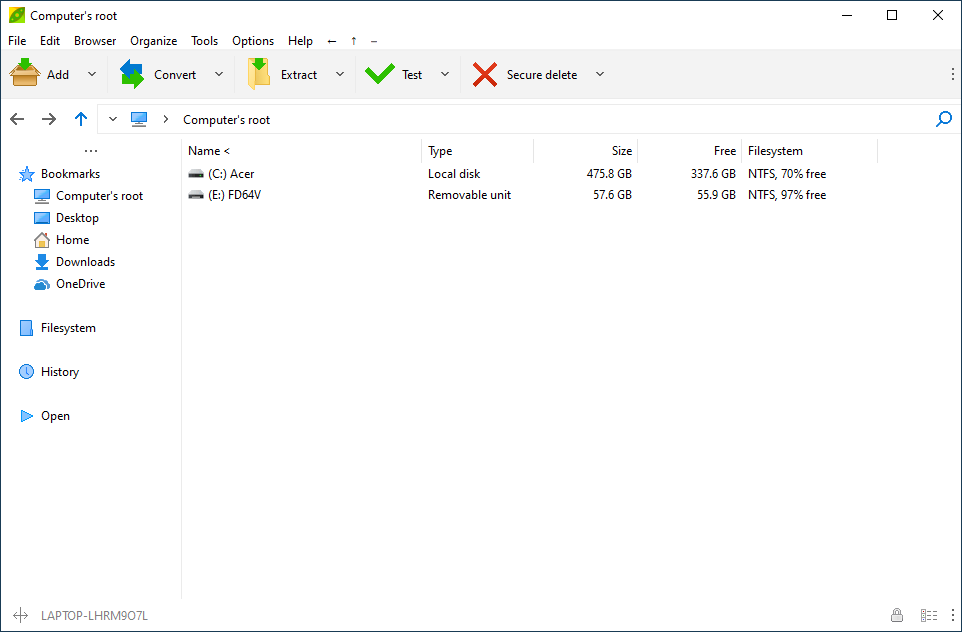This screenshot has width=962, height=632.
Task: Click the OneDrive cloud icon
Action: (42, 284)
